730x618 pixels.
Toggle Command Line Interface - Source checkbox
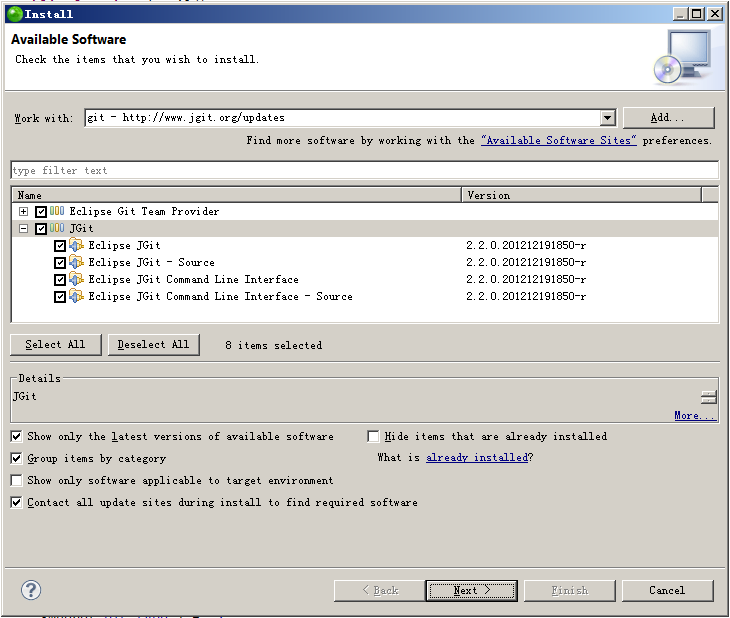pyautogui.click(x=60, y=297)
